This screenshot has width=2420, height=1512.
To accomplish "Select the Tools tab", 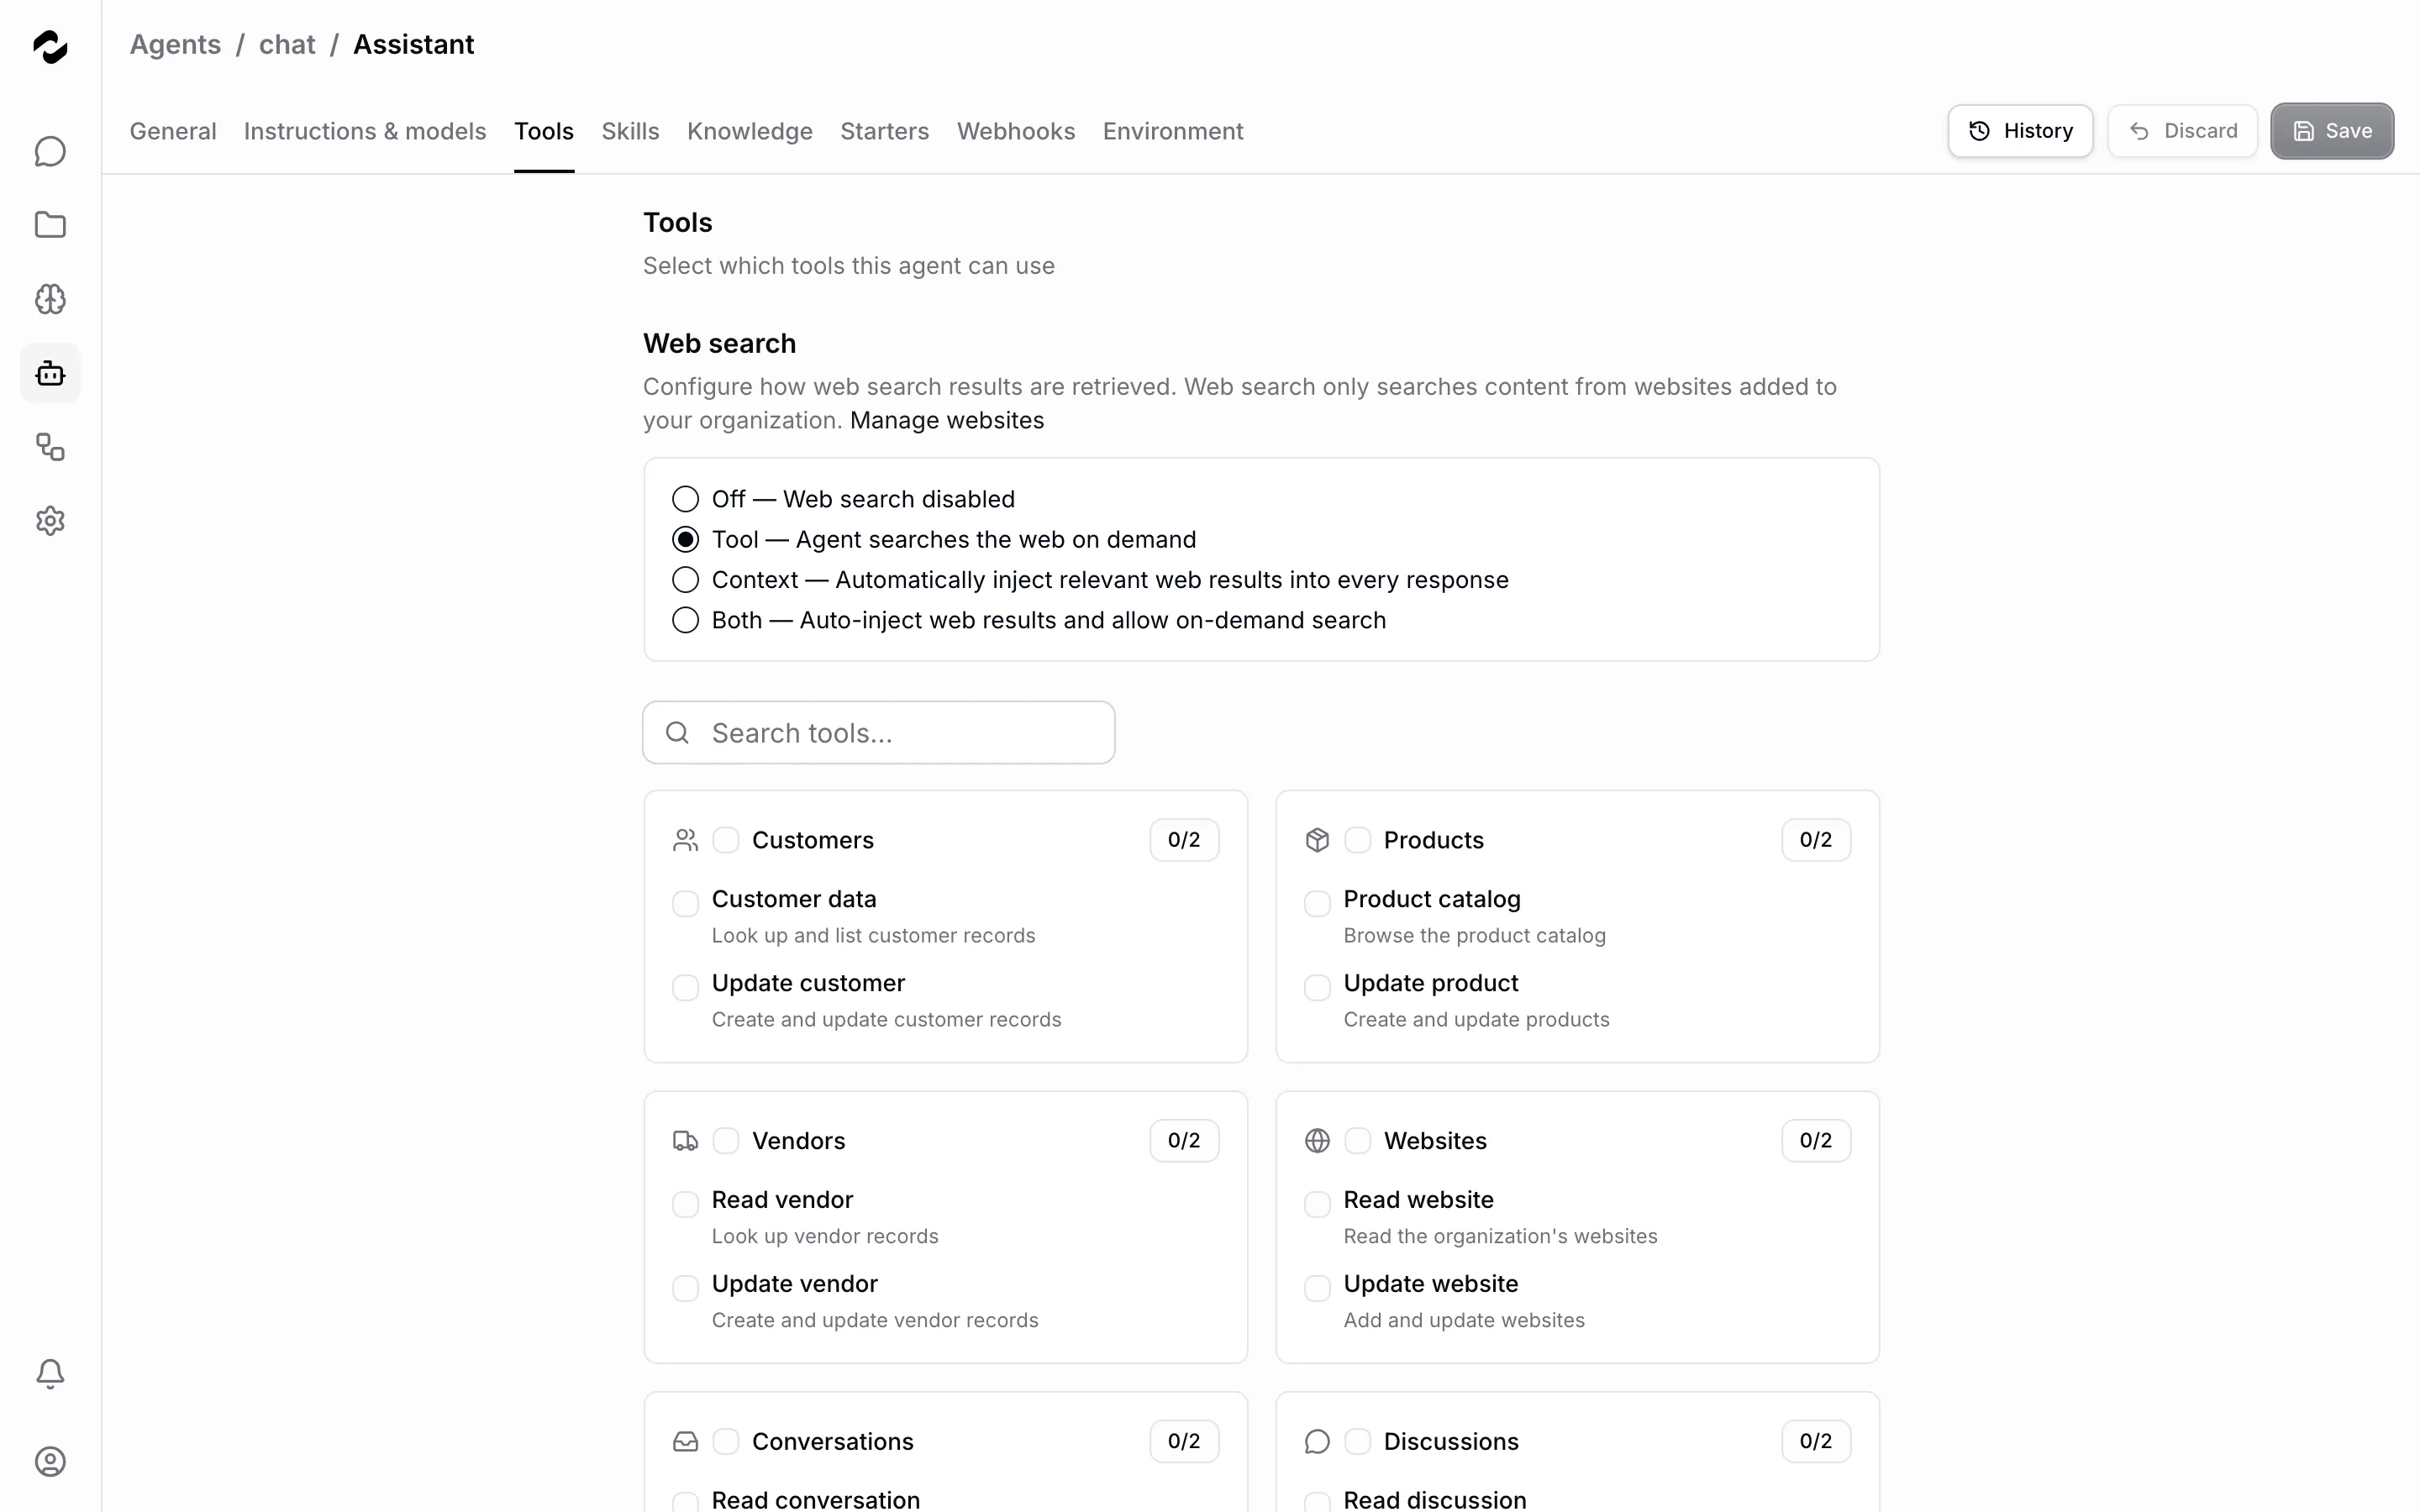I will click(544, 131).
